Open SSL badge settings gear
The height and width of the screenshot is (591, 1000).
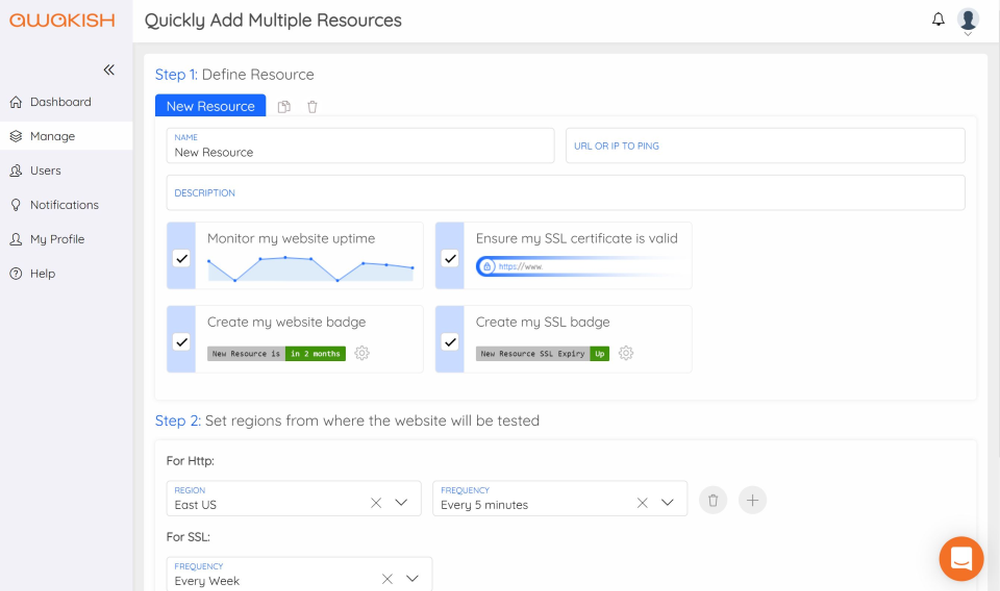point(626,353)
